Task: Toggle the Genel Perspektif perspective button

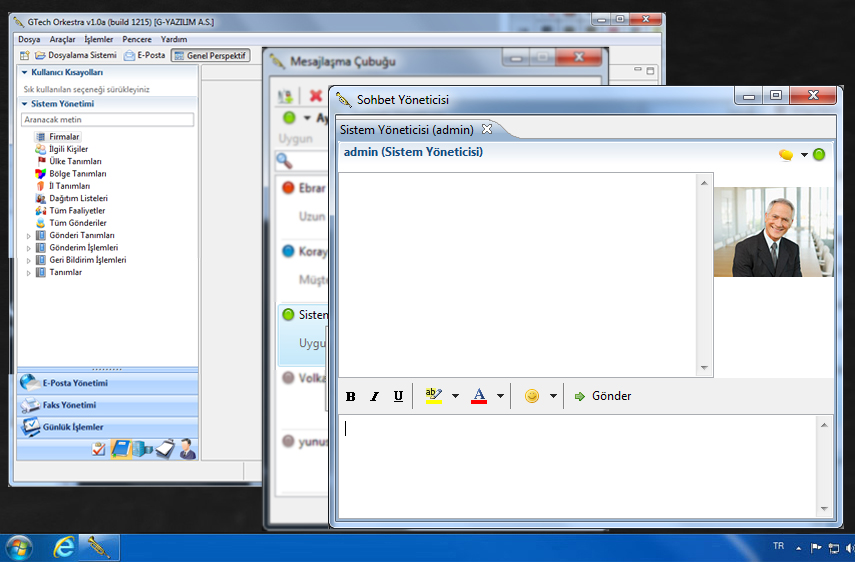Action: pyautogui.click(x=210, y=55)
